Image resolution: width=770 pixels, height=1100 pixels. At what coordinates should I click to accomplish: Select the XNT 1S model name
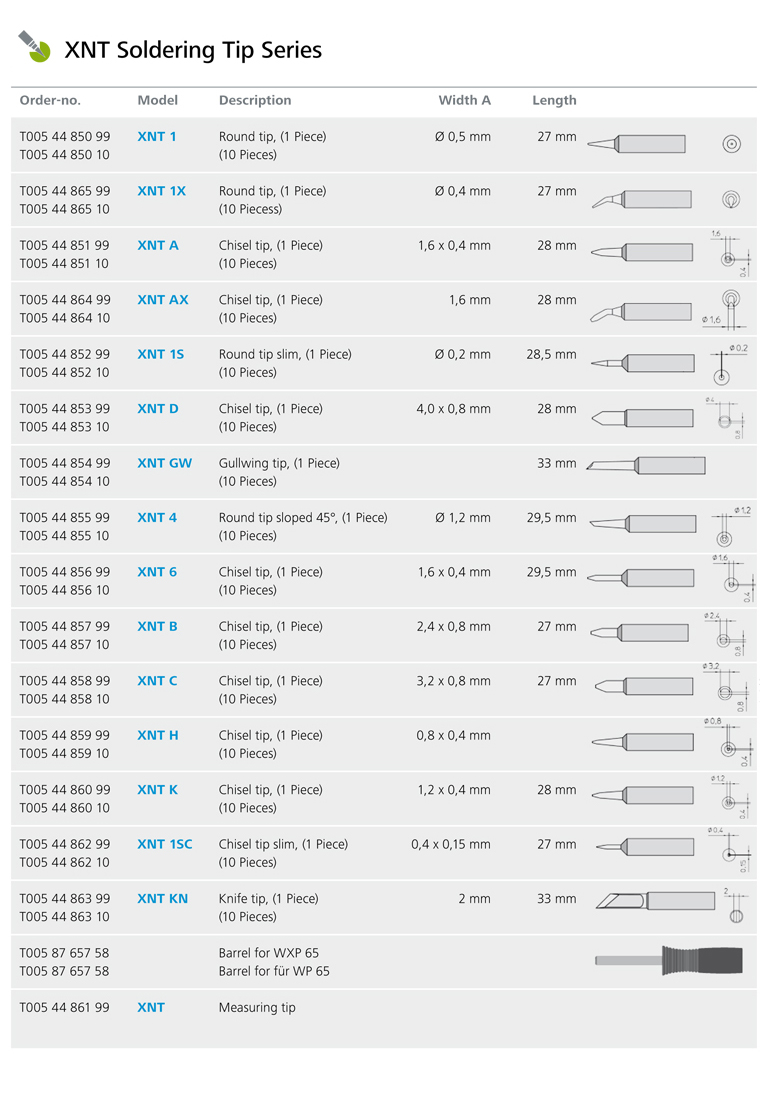point(161,354)
